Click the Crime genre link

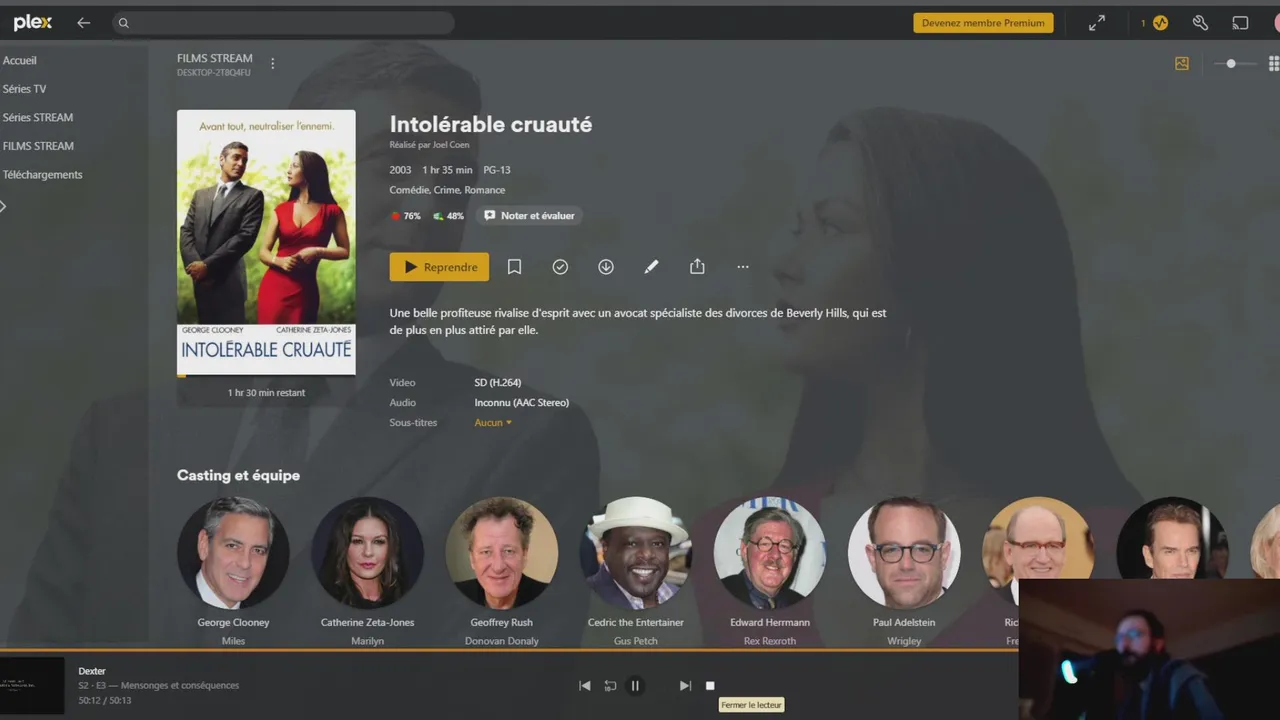(x=446, y=190)
